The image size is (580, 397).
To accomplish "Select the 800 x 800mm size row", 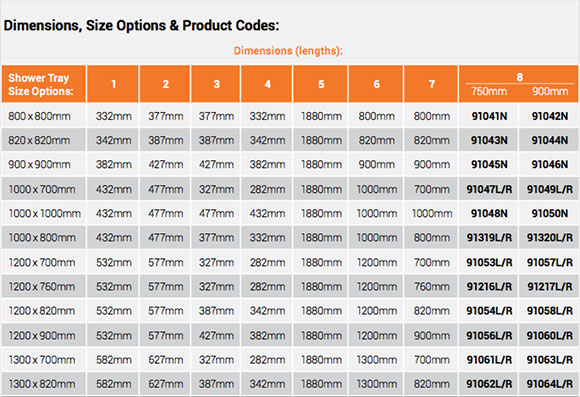I will (x=290, y=116).
